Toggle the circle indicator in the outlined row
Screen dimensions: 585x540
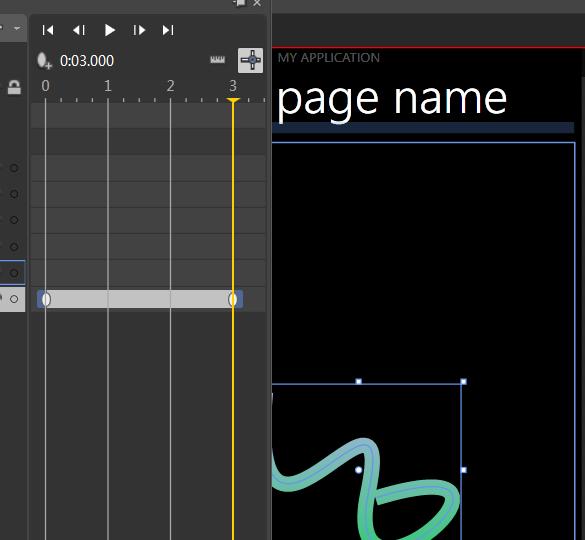[x=14, y=273]
